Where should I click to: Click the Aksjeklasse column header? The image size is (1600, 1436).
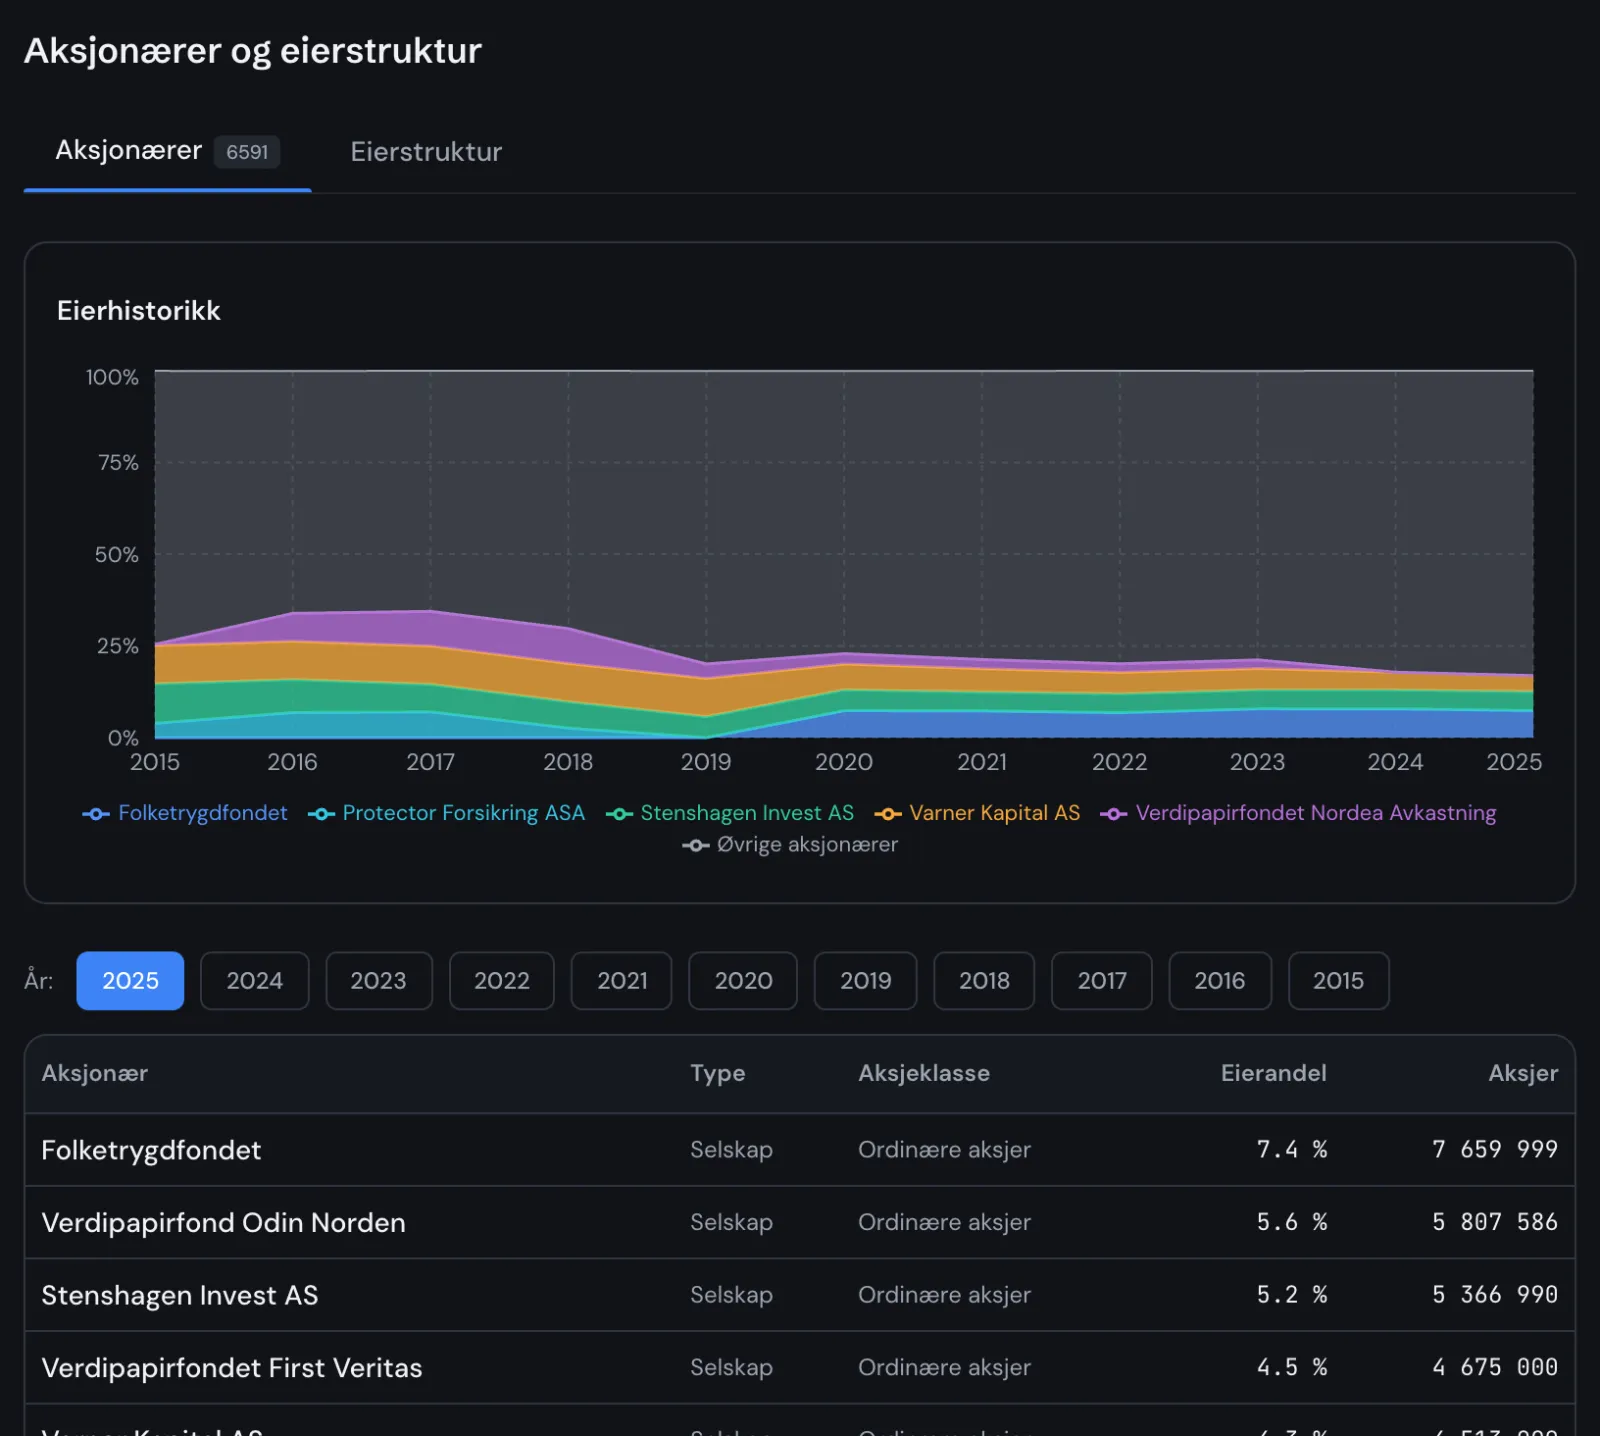coord(924,1073)
